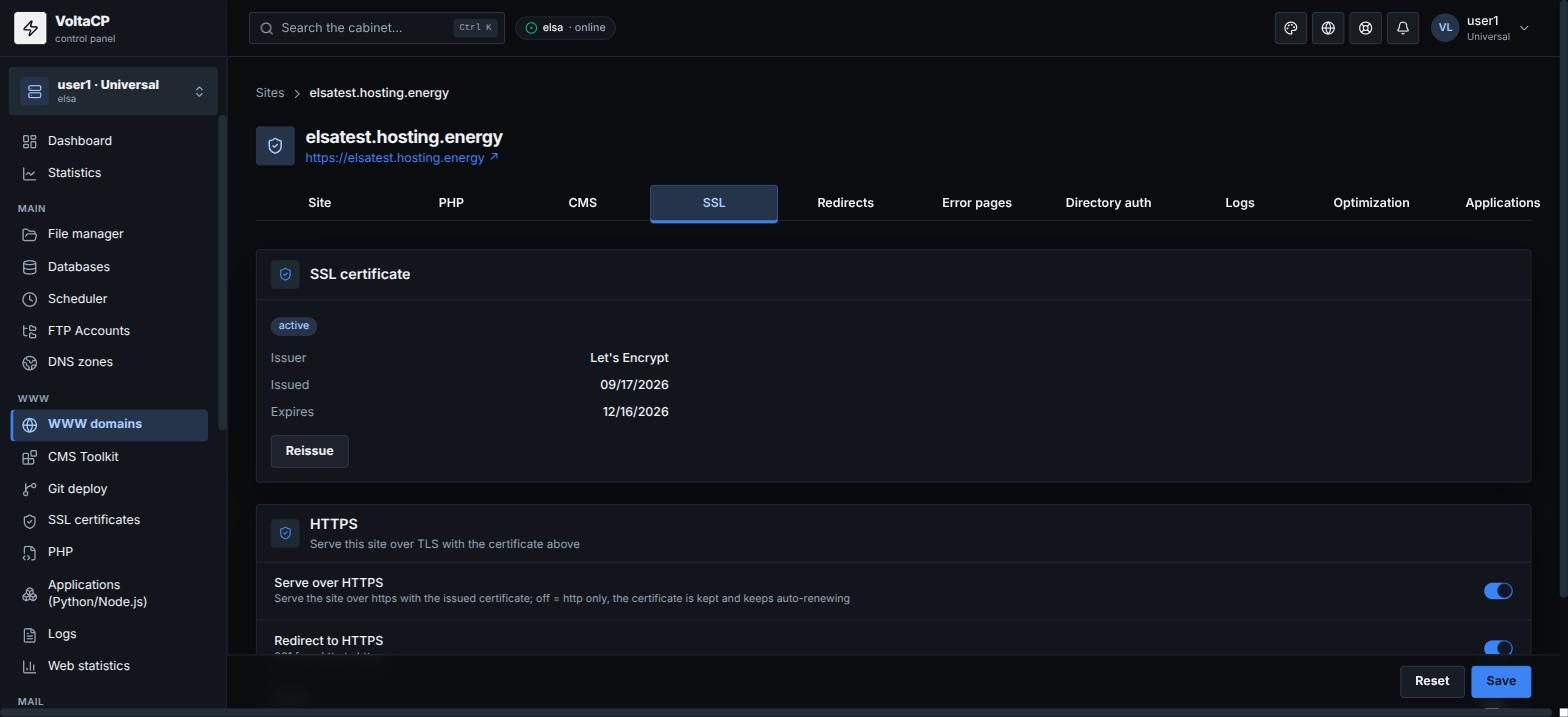Open the language globe icon
The image size is (1568, 717).
(x=1328, y=28)
